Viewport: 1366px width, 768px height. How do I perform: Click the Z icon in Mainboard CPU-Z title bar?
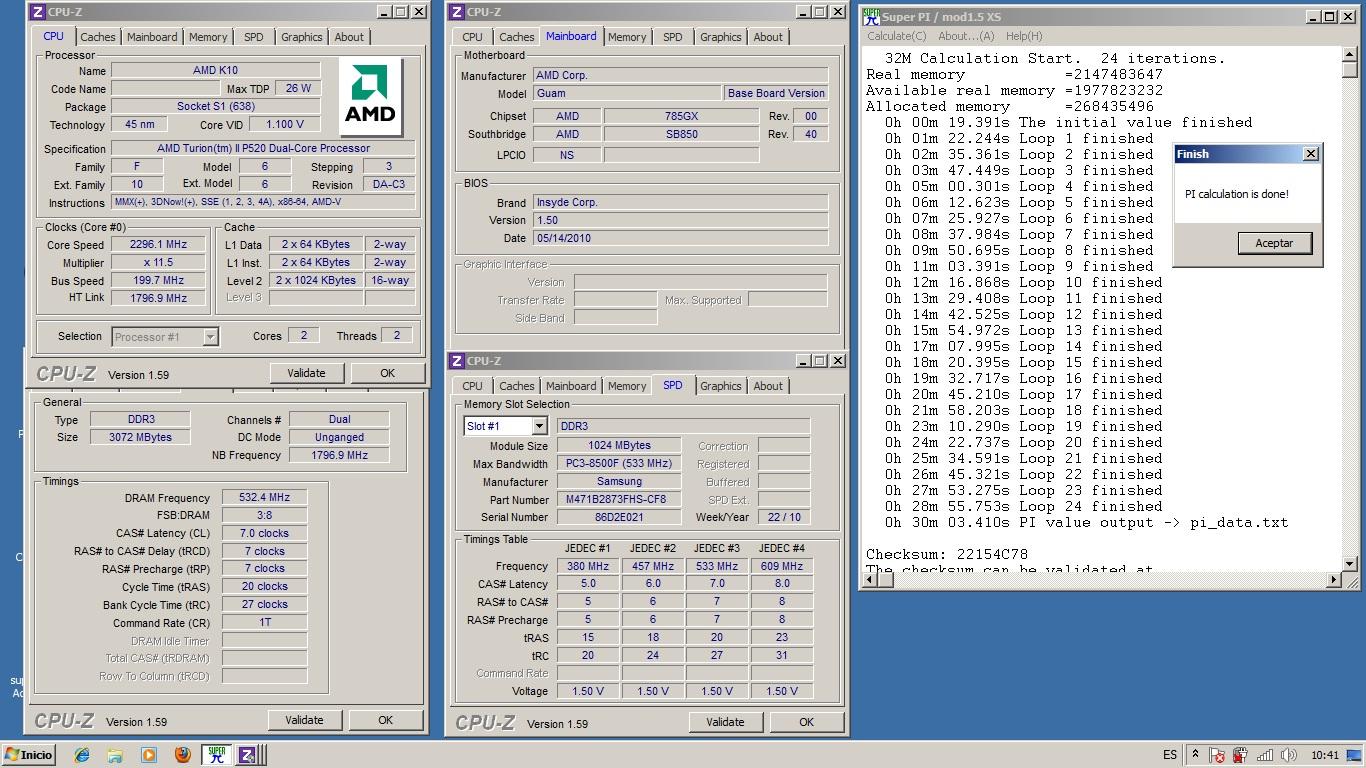(456, 12)
